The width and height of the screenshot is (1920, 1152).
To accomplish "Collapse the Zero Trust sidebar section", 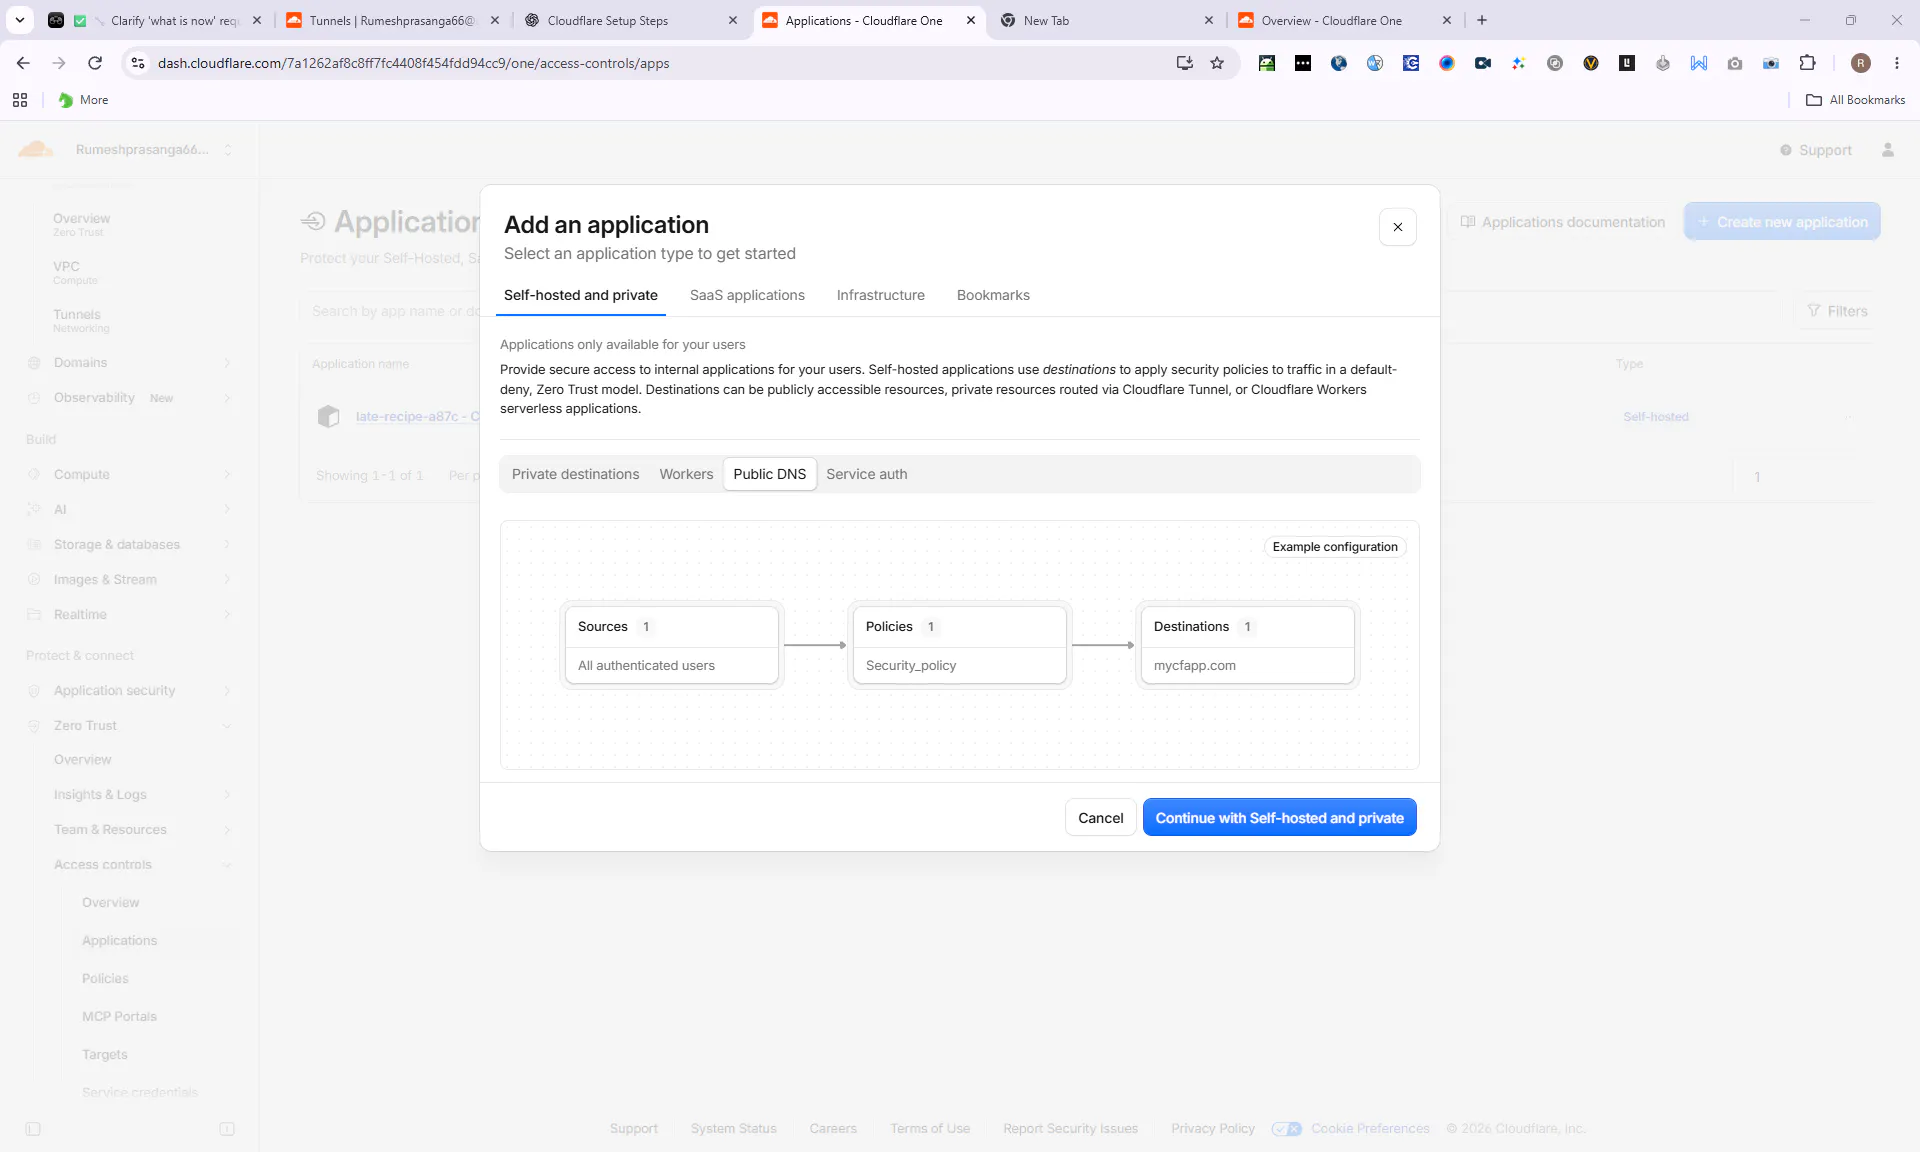I will (x=130, y=725).
